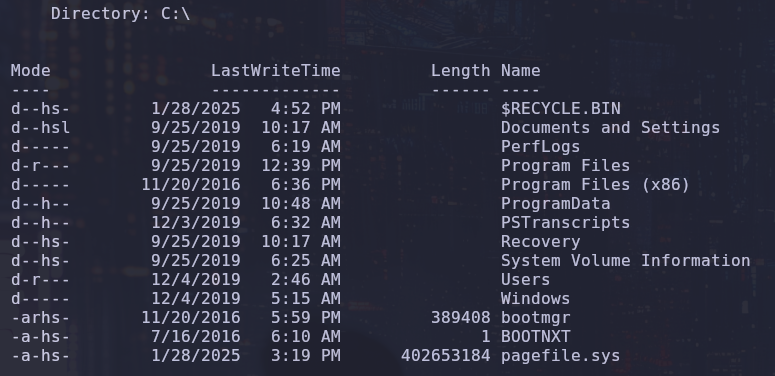Click the Length column header
Viewport: 775px width, 376px height.
pos(461,71)
